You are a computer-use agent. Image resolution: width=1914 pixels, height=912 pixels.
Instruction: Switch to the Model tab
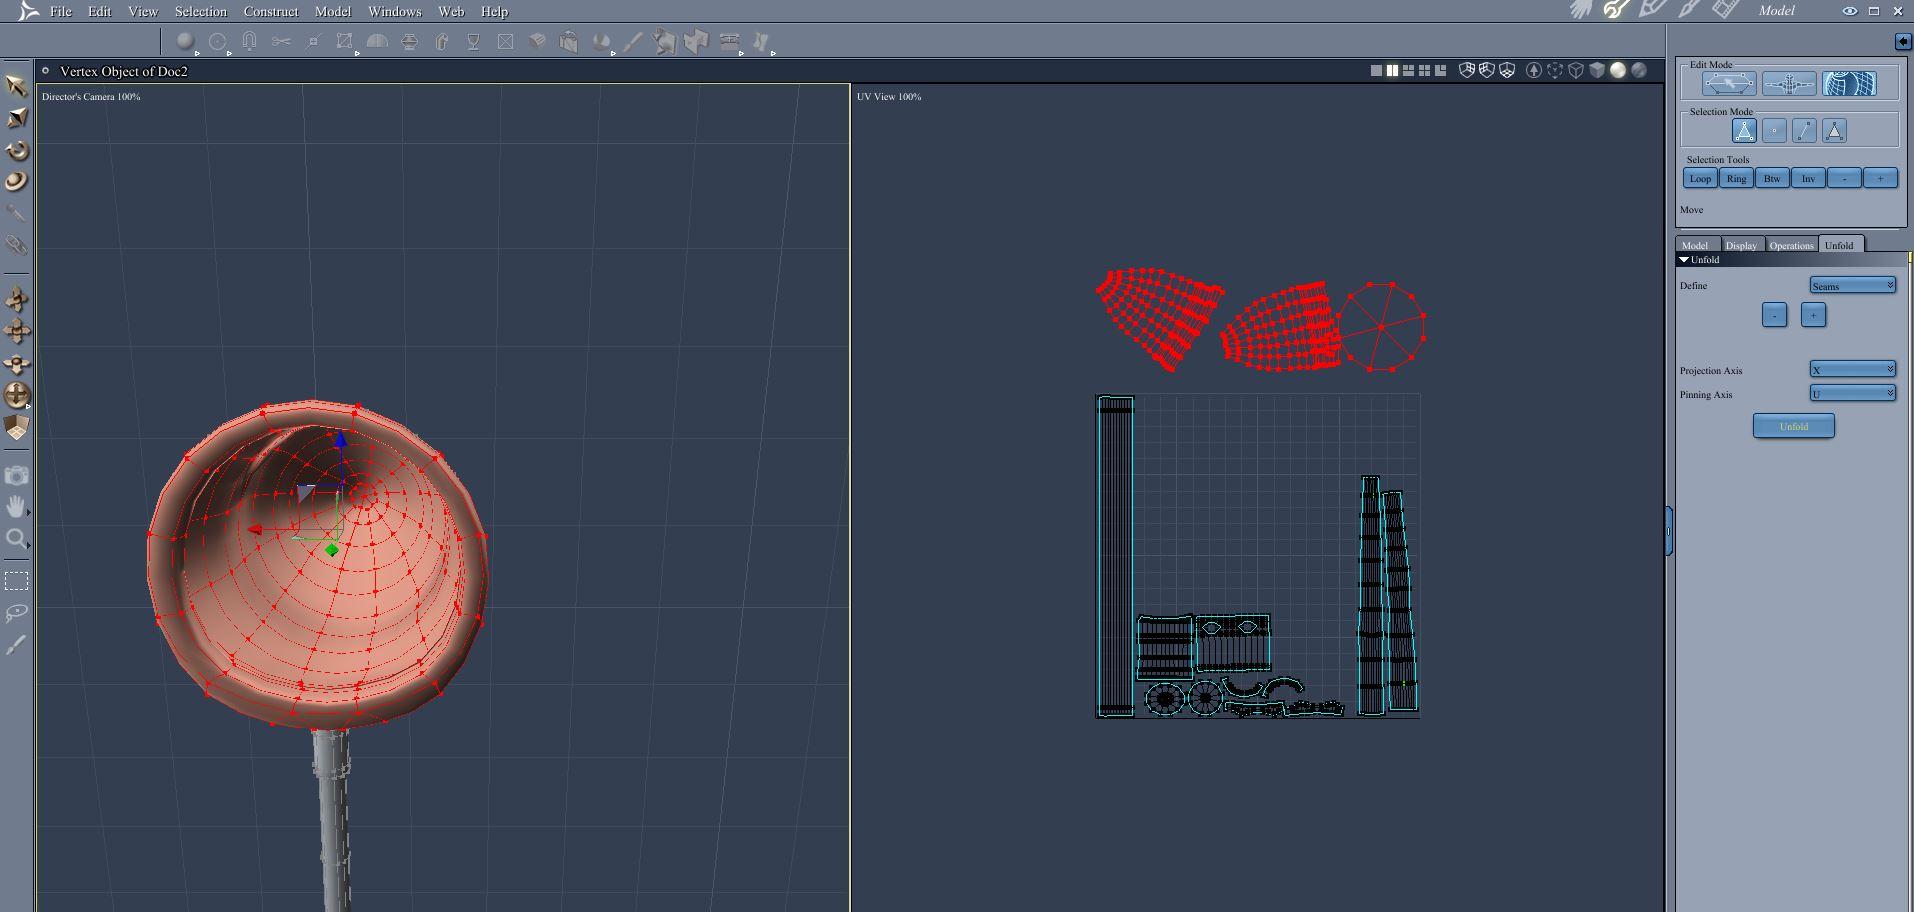[x=1695, y=245]
